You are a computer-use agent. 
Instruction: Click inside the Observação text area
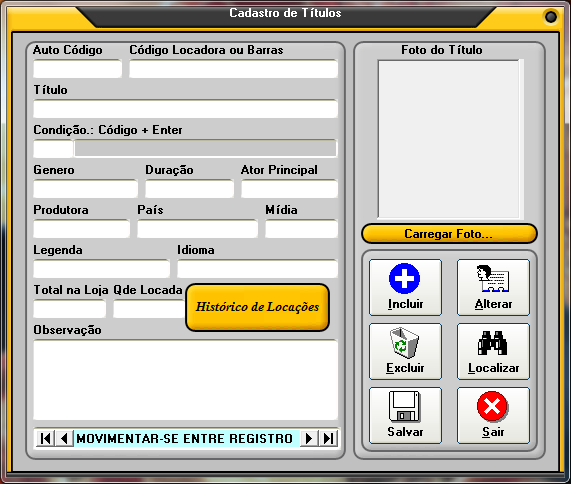185,380
